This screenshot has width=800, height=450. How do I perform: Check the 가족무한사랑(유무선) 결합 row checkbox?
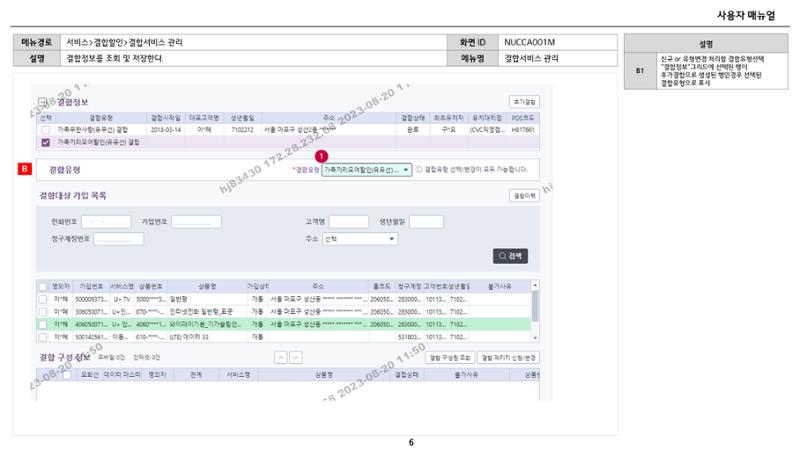[45, 130]
